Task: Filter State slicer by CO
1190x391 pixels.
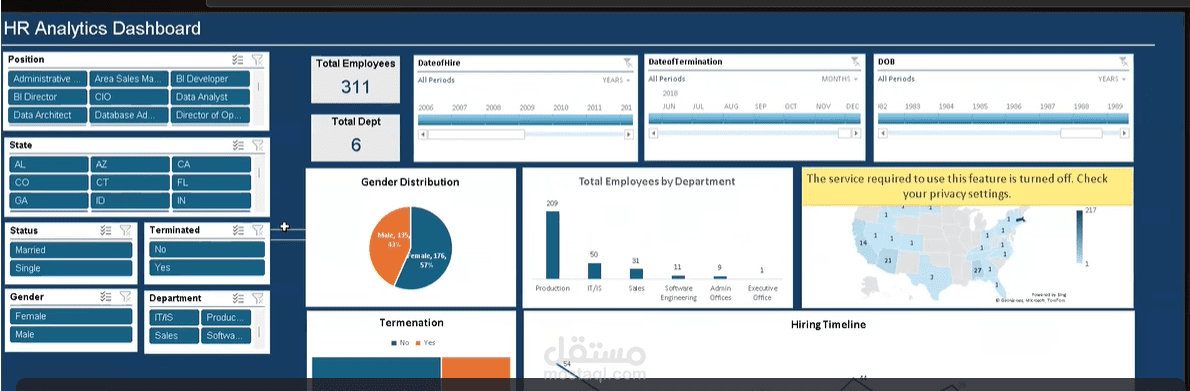Action: [x=48, y=183]
